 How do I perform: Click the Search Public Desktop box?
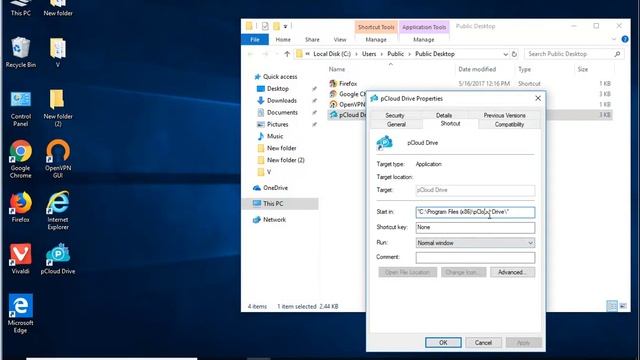573,54
